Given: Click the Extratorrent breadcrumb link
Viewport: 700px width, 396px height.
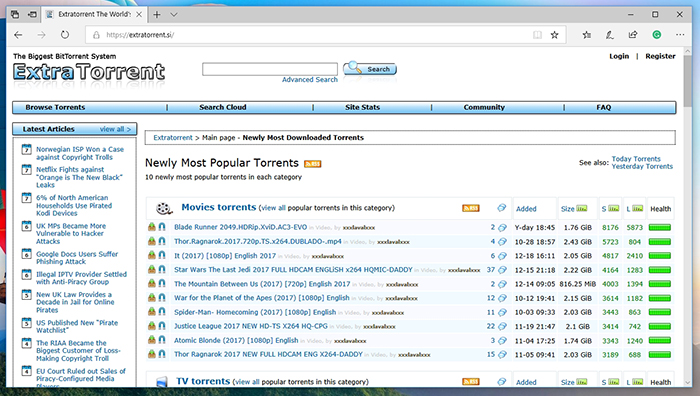Looking at the screenshot, I should [173, 138].
